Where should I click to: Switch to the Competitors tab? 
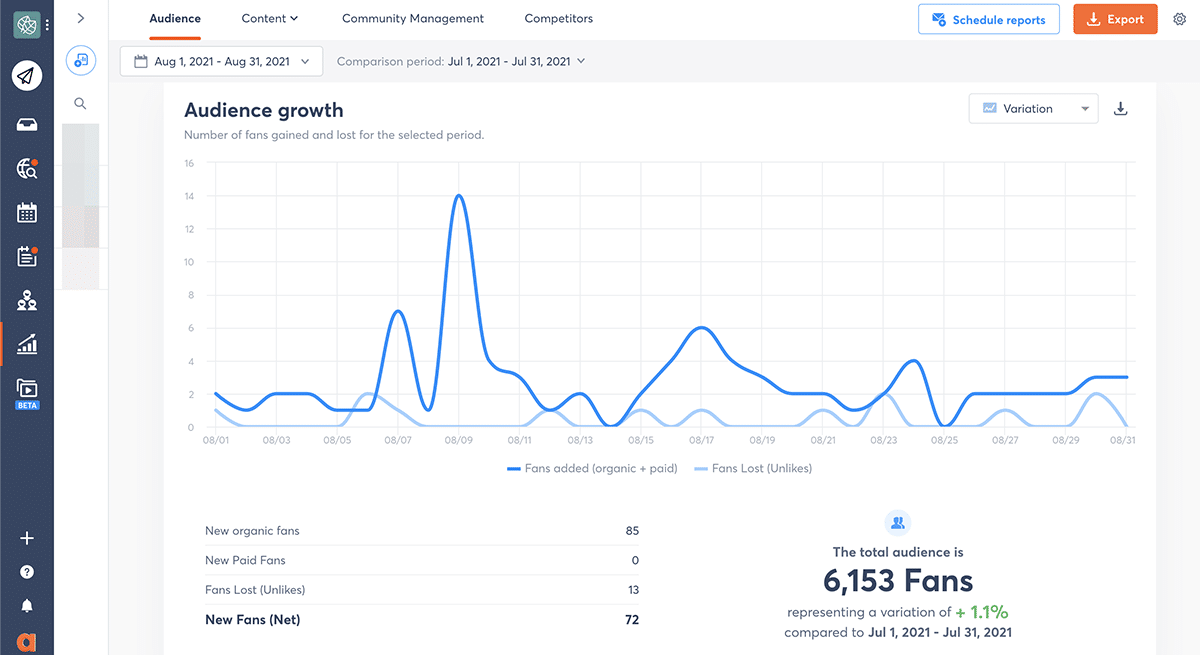pos(558,19)
